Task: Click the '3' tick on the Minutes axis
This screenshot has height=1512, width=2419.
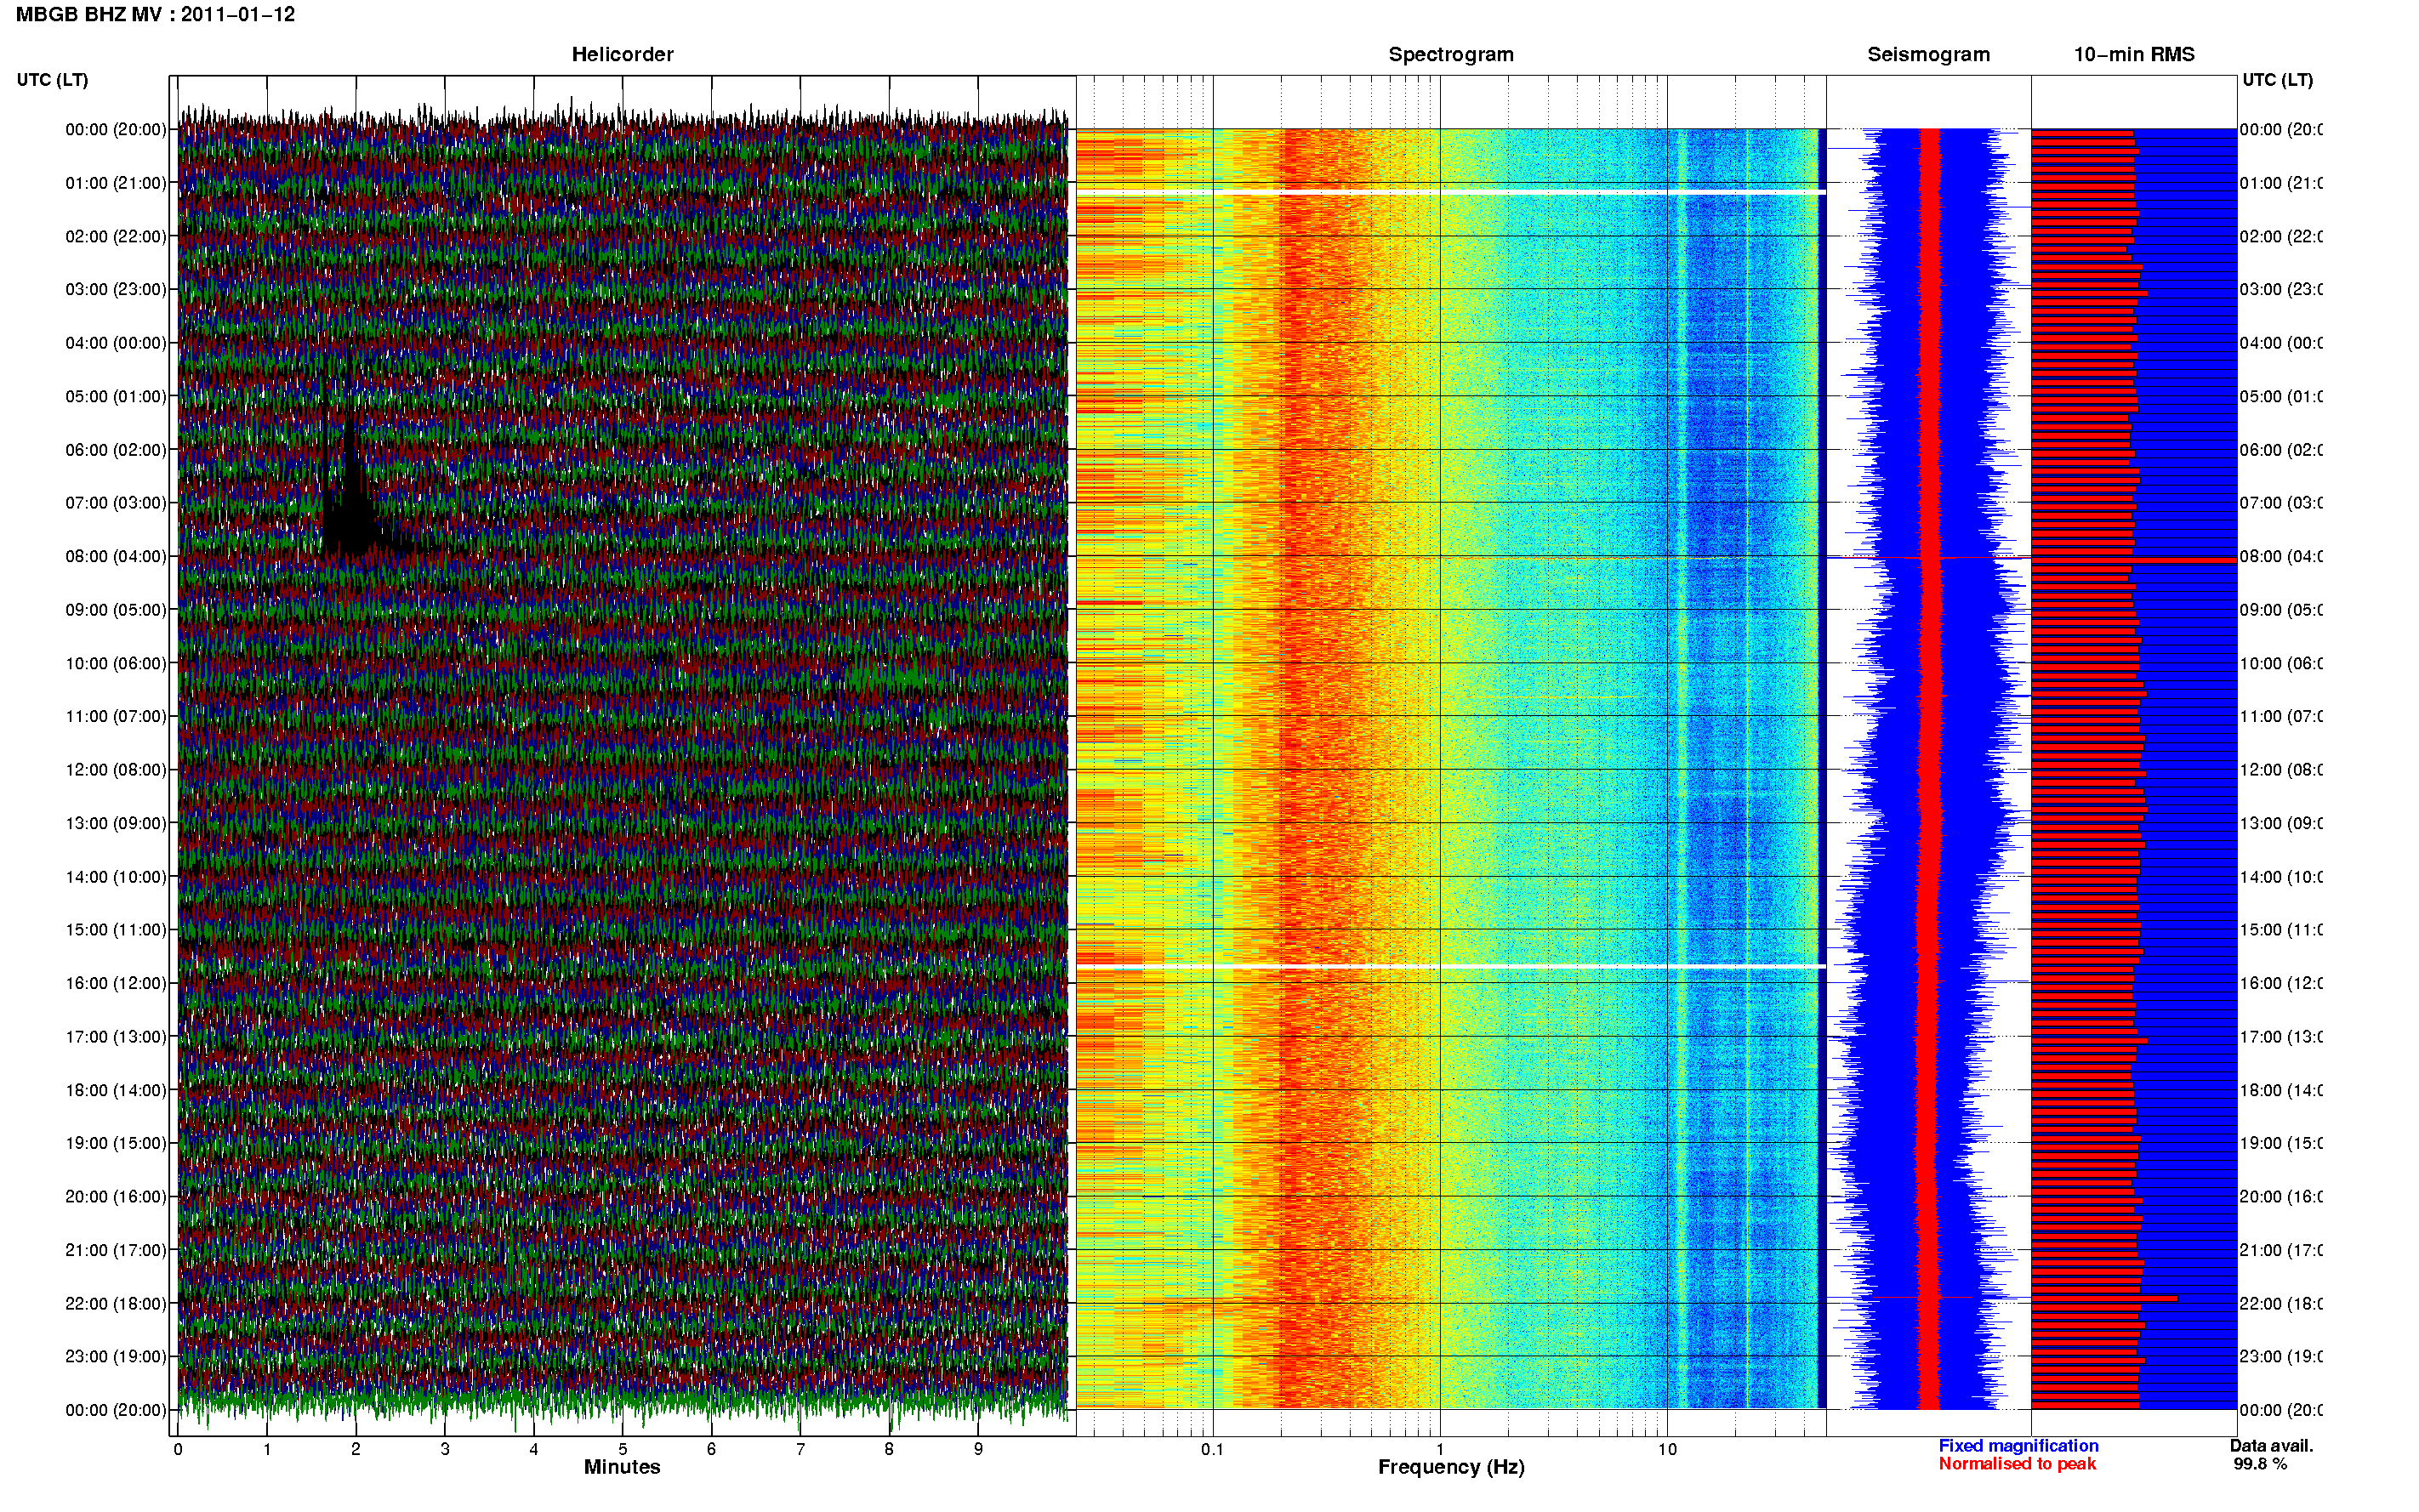Action: (x=445, y=1449)
